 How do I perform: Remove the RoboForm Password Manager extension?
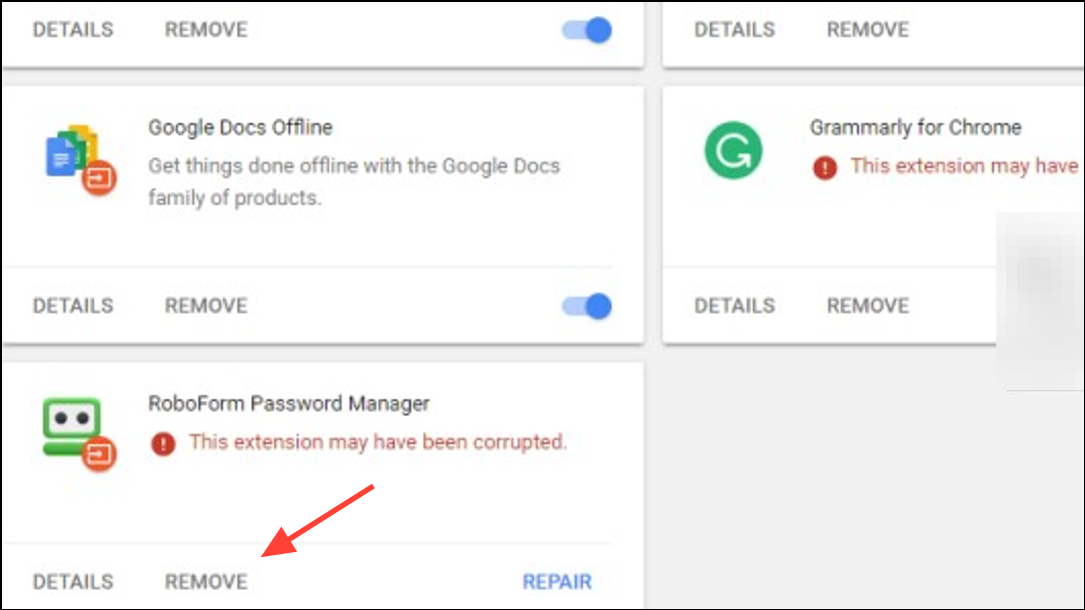[x=206, y=581]
